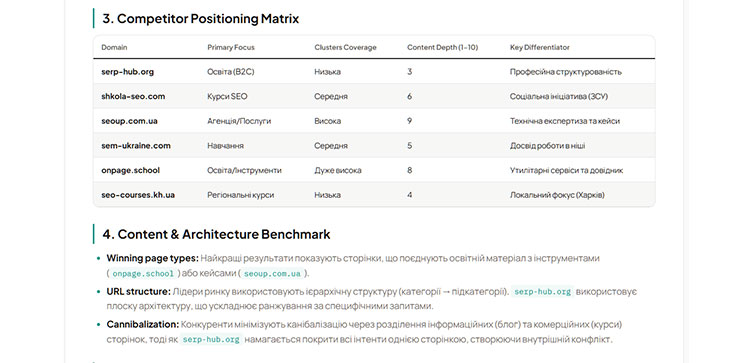This screenshot has height=363, width=752.
Task: Click Середня coverage in shkola-seo.com row
Action: click(x=331, y=96)
